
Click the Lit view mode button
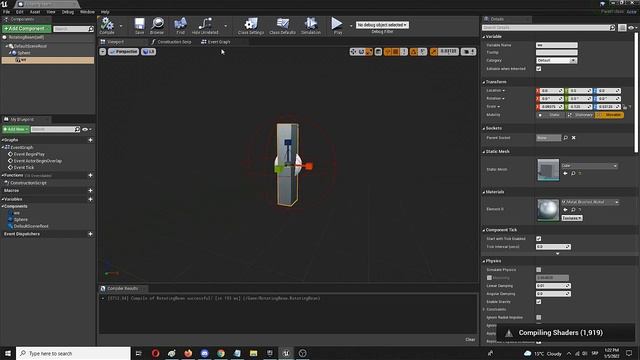pyautogui.click(x=149, y=52)
